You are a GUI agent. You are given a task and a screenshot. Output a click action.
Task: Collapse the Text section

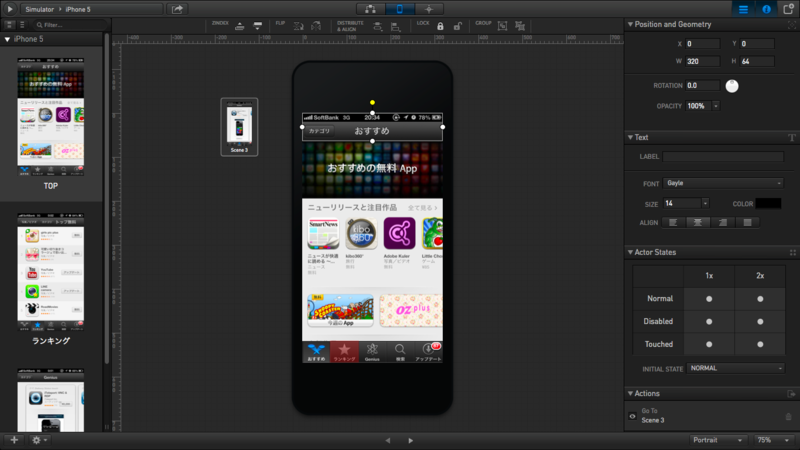point(631,138)
